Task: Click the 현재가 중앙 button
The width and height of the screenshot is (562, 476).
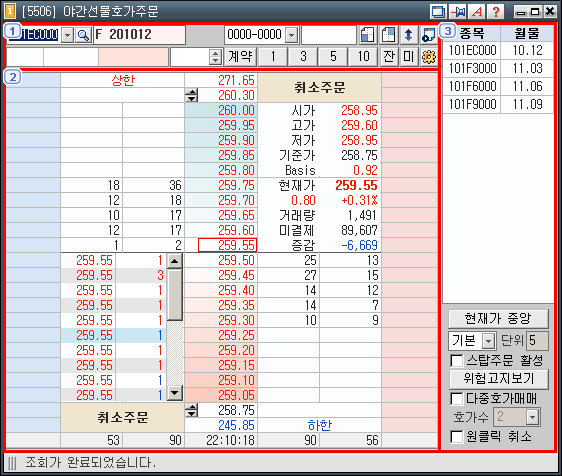Action: coord(498,318)
